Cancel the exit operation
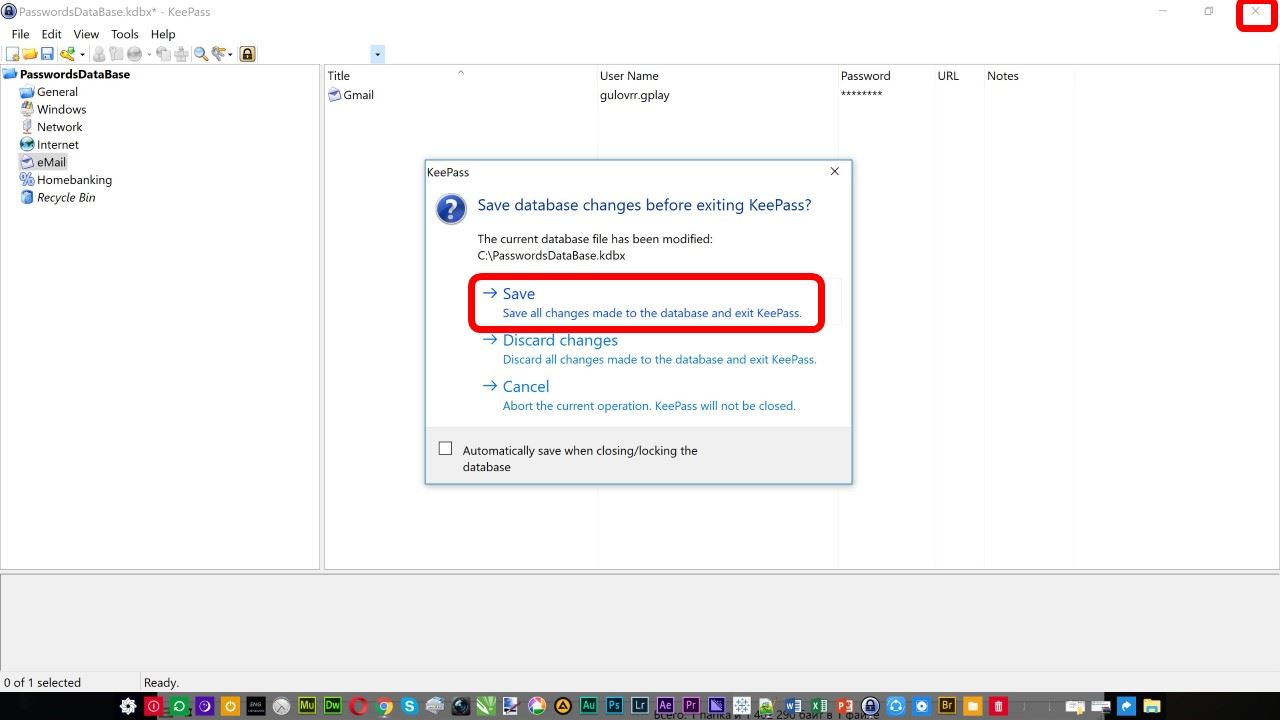 [x=526, y=387]
